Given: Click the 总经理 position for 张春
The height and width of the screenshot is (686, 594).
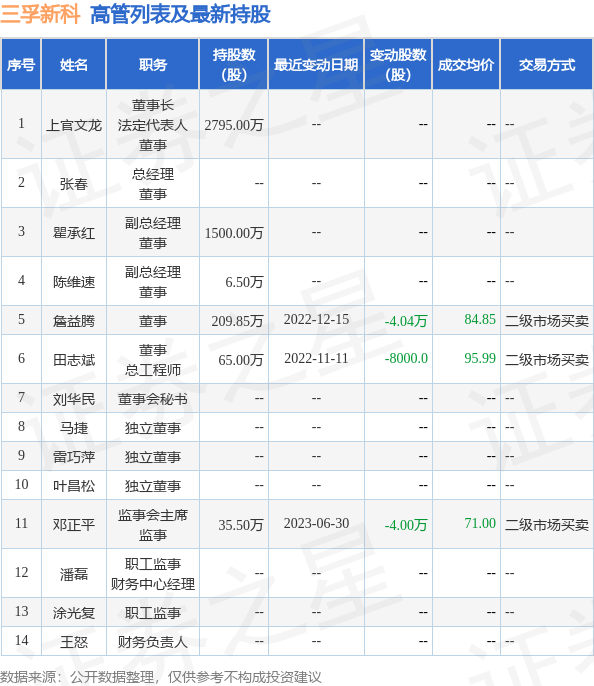Looking at the screenshot, I should coord(153,174).
